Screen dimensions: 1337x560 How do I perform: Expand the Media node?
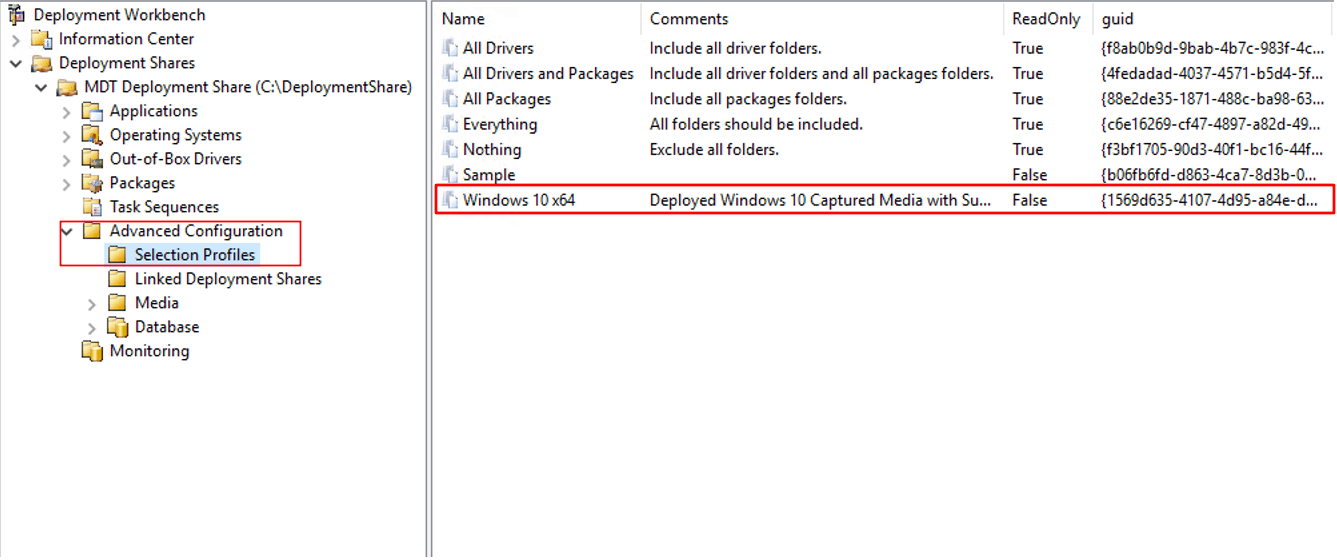point(92,303)
